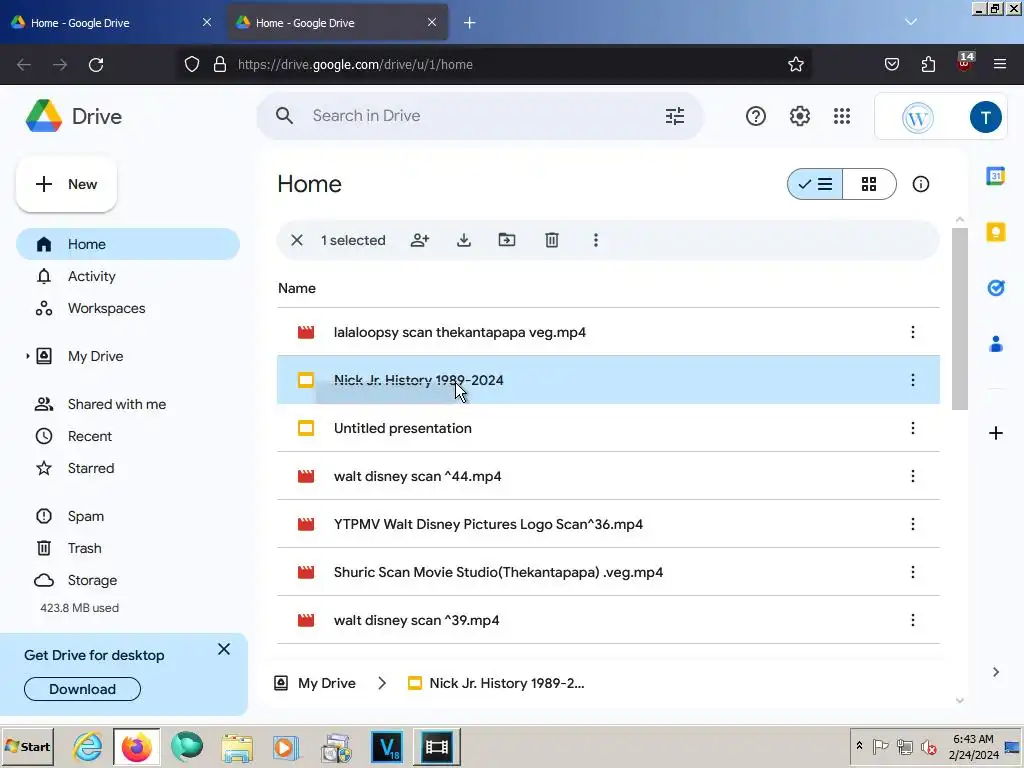The width and height of the screenshot is (1024, 768).
Task: Open Trash in sidebar
Action: (x=128, y=548)
